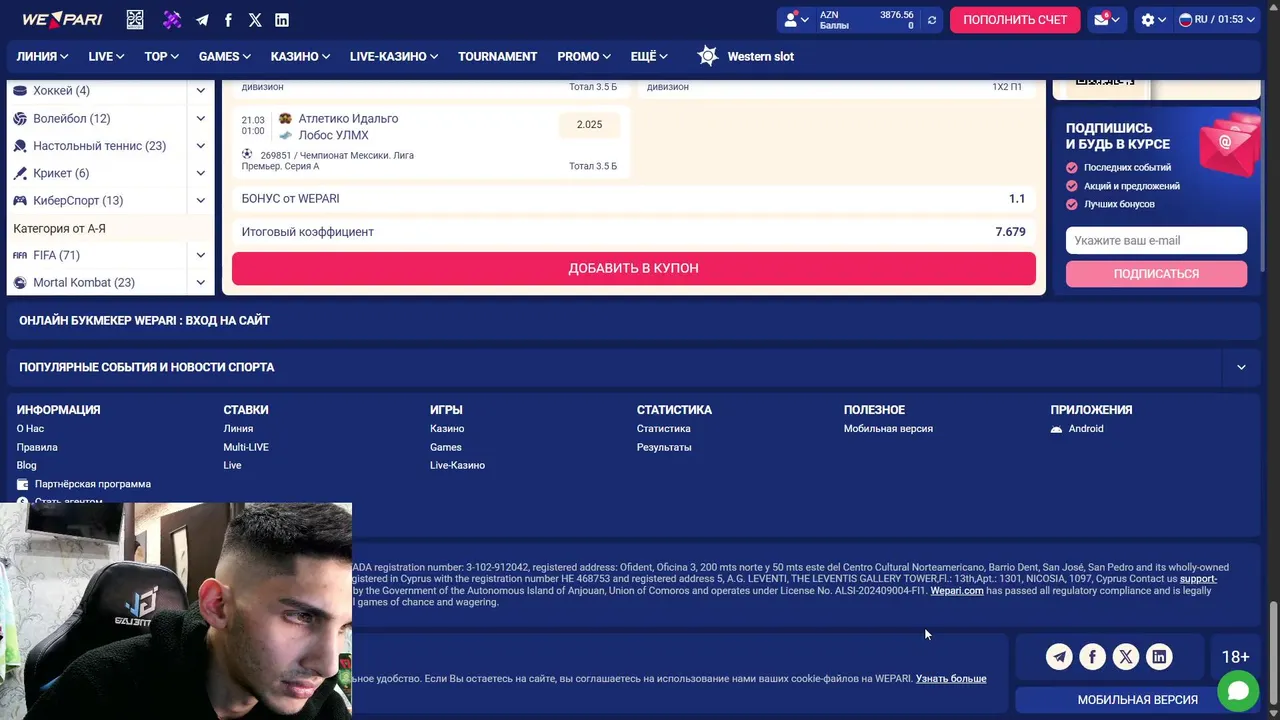Open Партнёрская программа footer link
The image size is (1280, 720).
(92, 484)
